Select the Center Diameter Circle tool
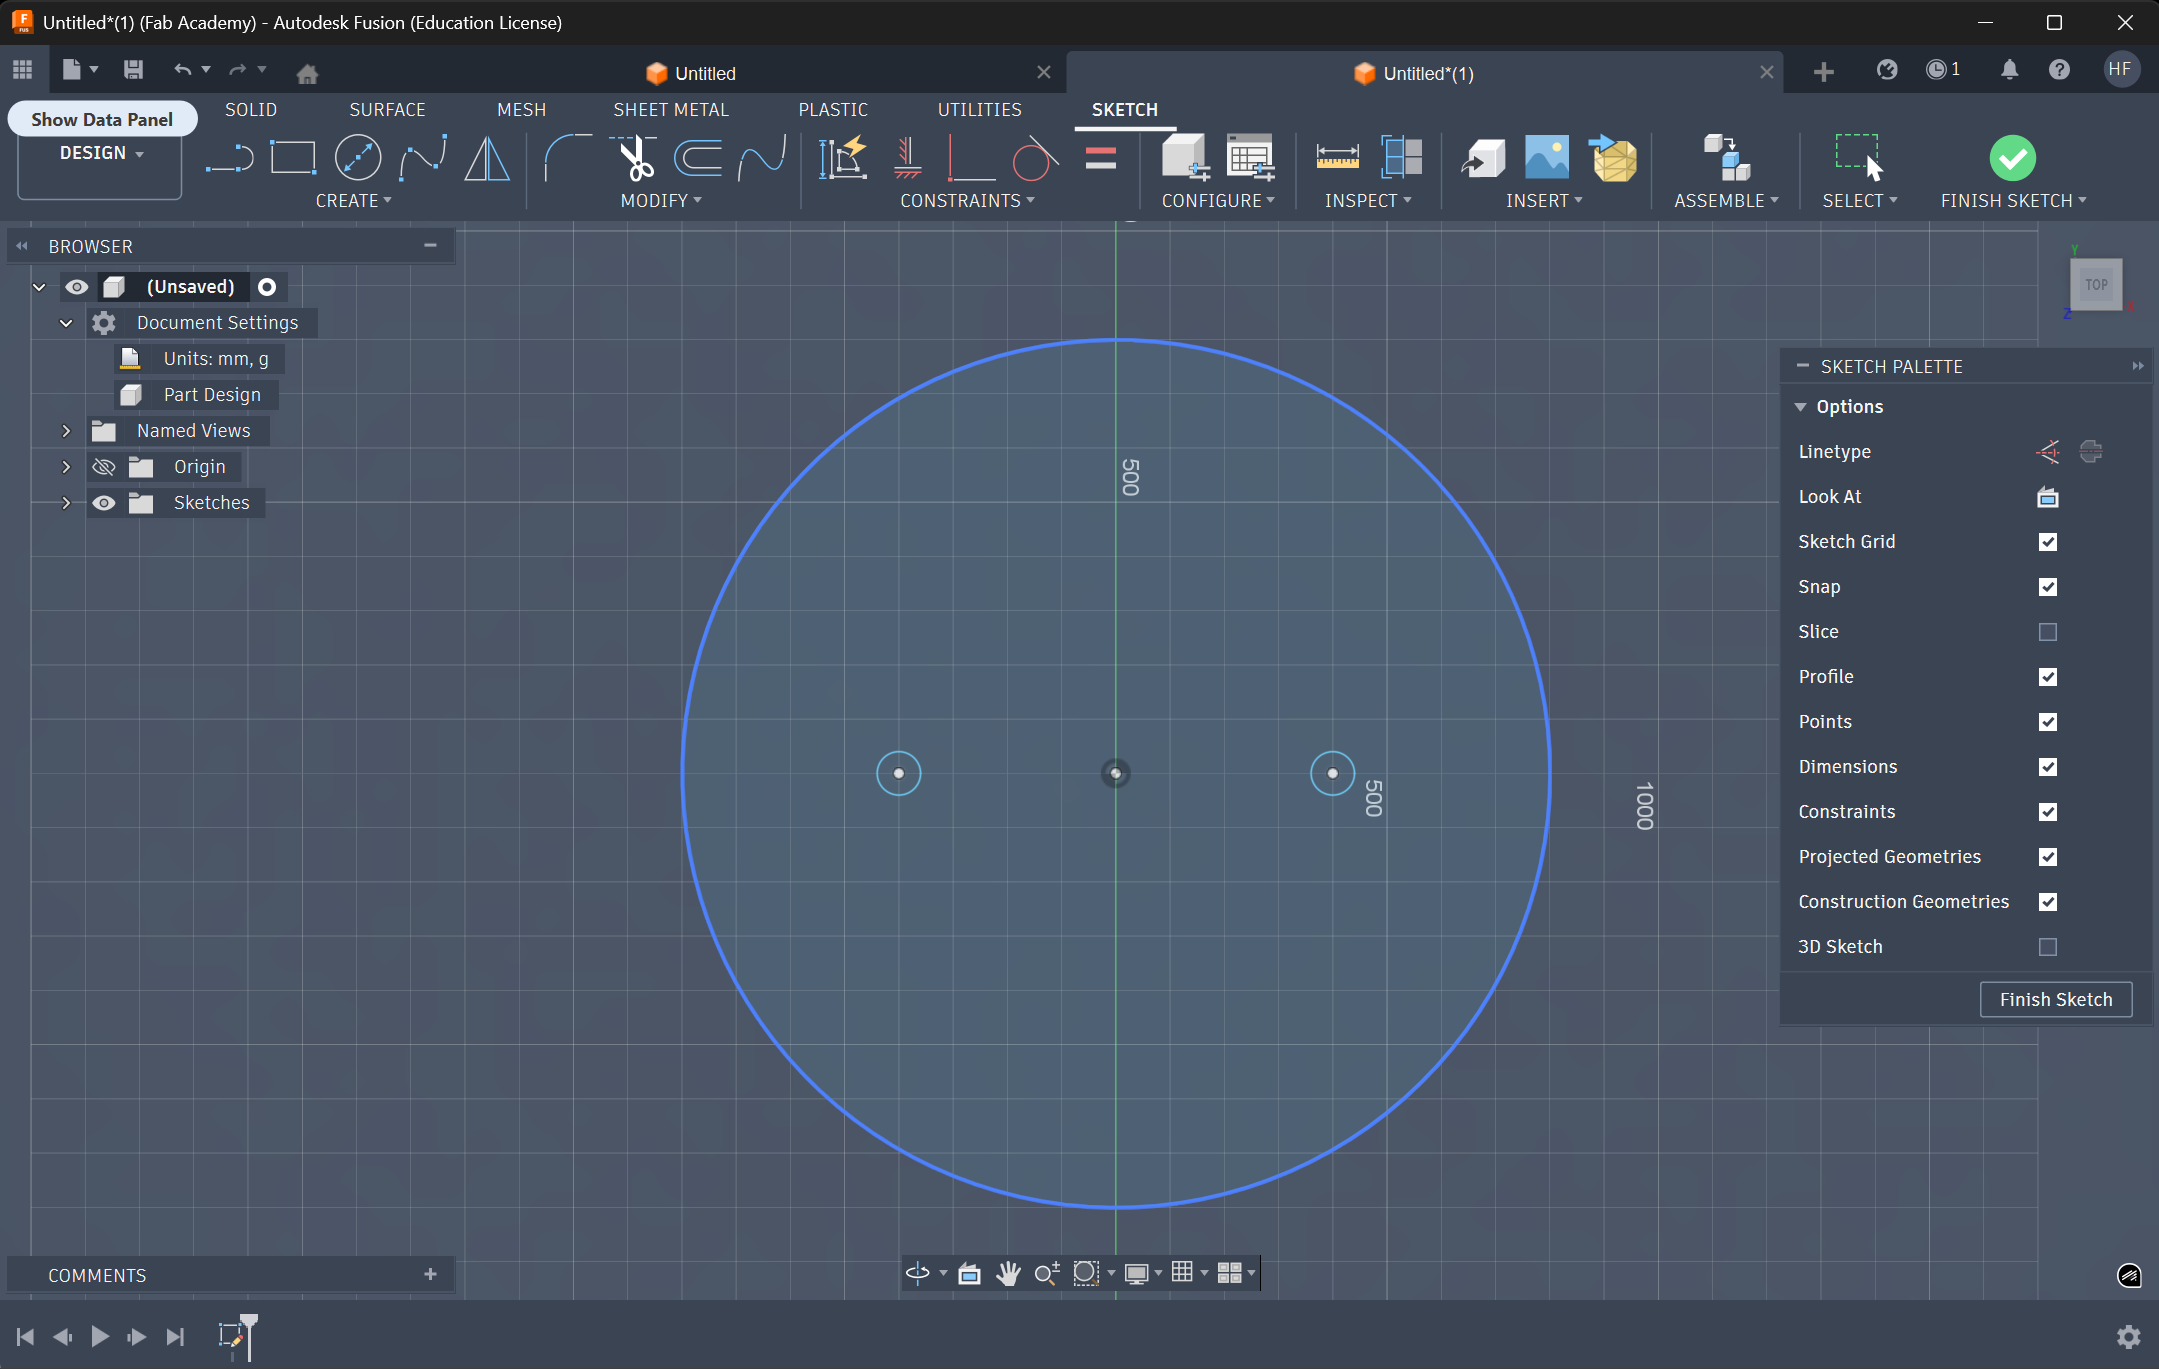Viewport: 2159px width, 1369px height. [357, 158]
